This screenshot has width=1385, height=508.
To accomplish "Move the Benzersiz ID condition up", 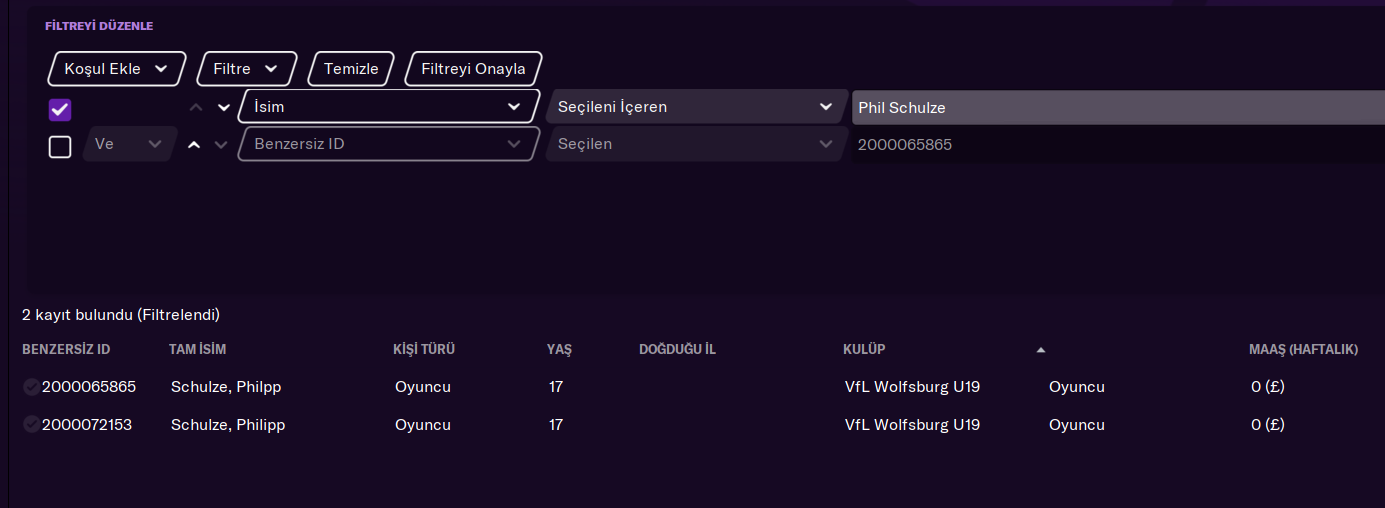I will pos(195,145).
